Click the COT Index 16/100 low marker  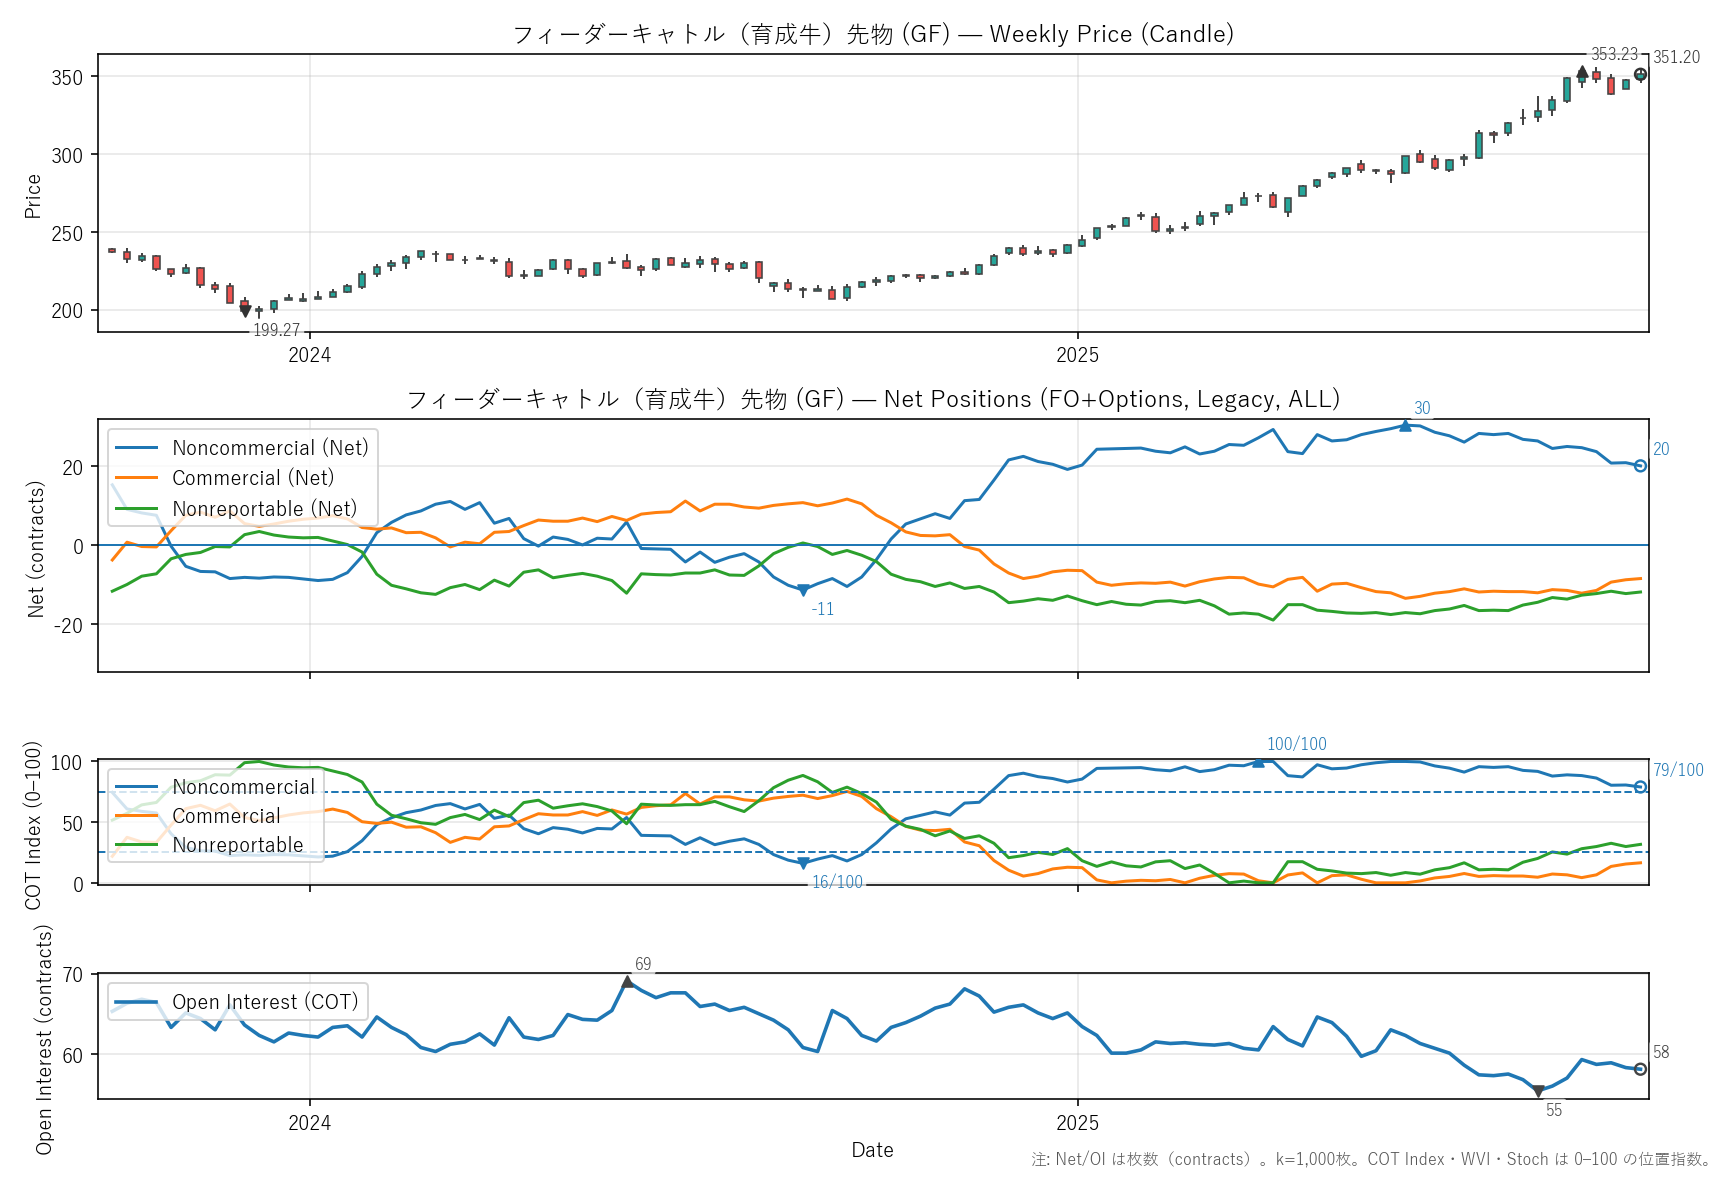point(803,864)
